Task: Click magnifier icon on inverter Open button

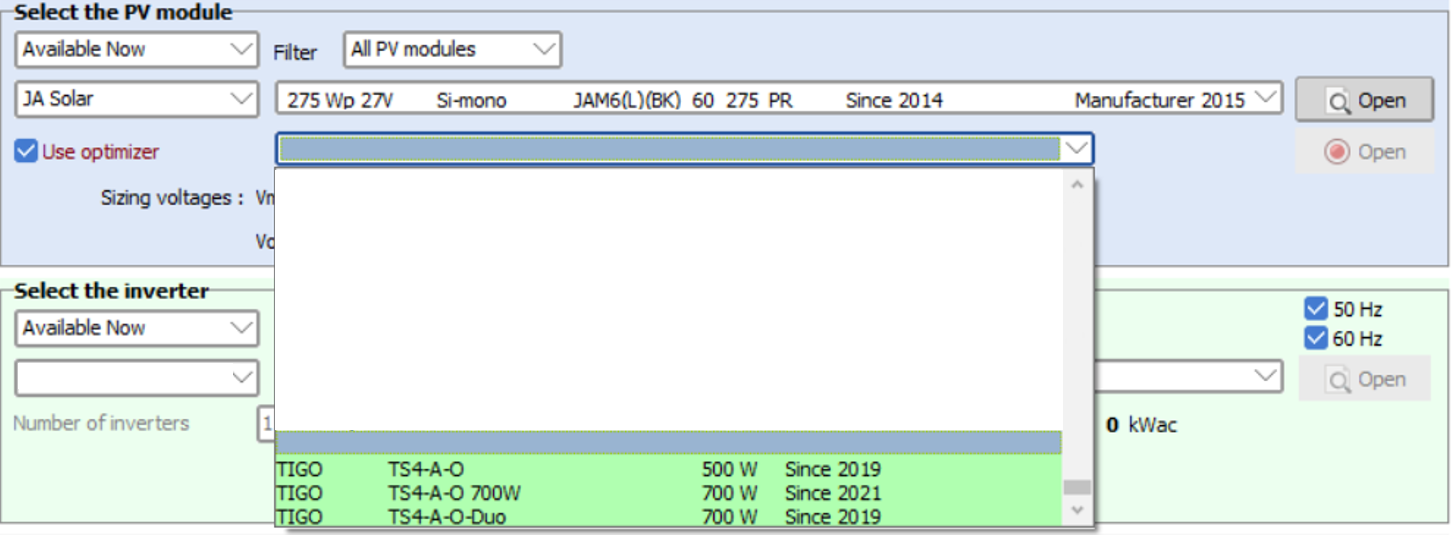Action: 1337,379
